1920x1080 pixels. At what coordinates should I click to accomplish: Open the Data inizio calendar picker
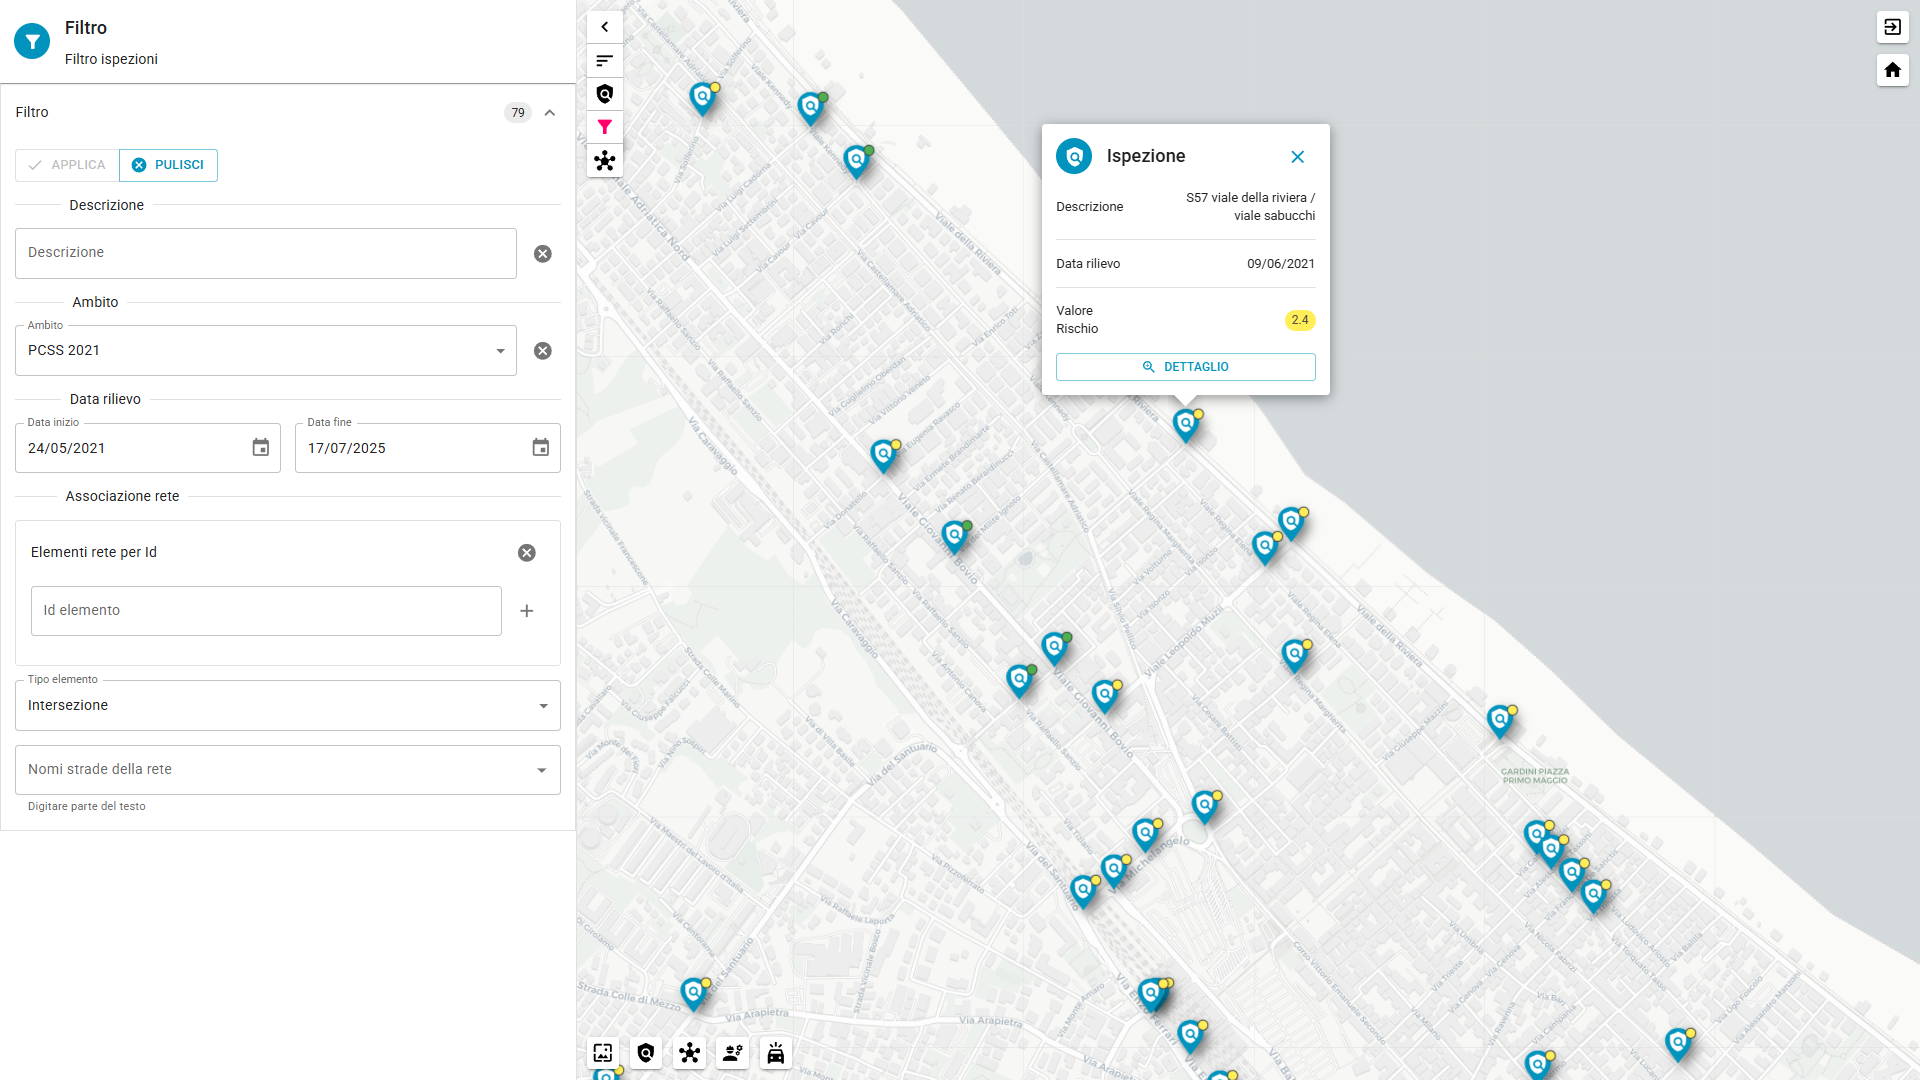[x=260, y=448]
